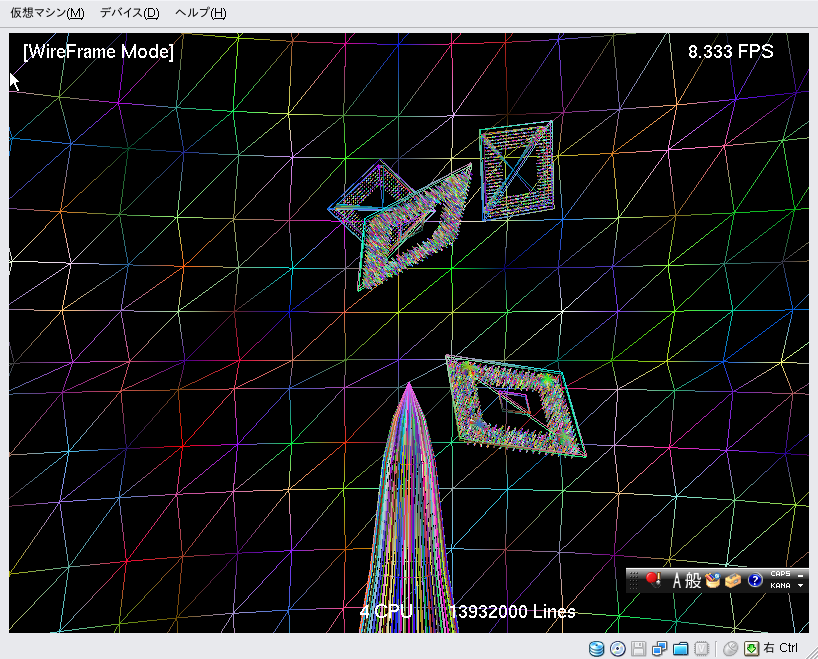Minimize the IME language bar
The image size is (818, 659).
point(801,575)
